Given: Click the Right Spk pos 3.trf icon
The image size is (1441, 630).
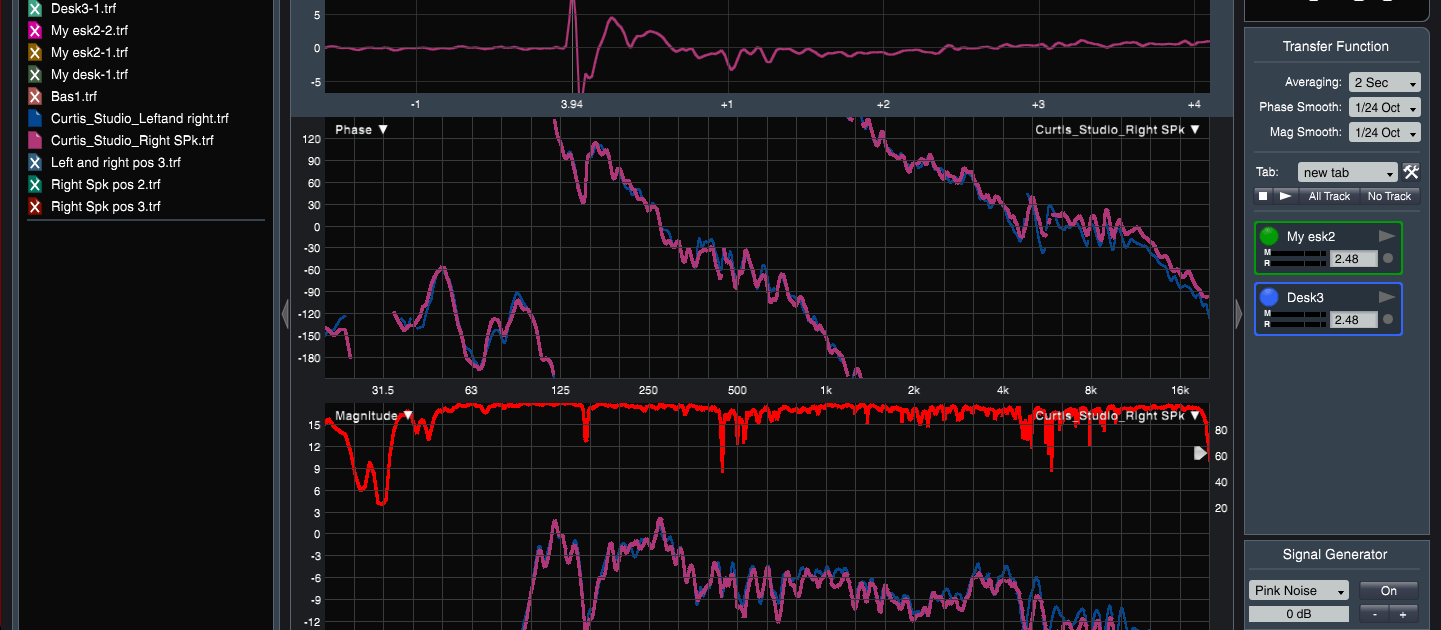Looking at the screenshot, I should click(x=35, y=206).
